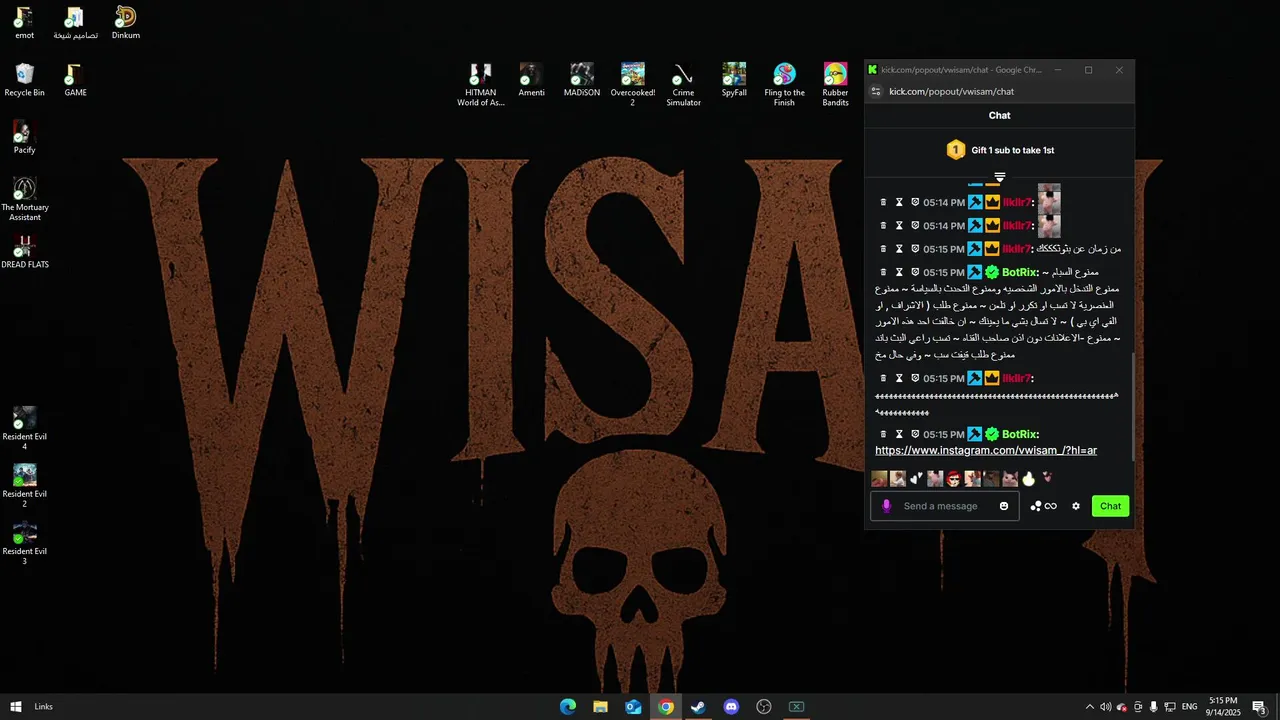Select the MADiSON desktop shortcut

[x=582, y=80]
